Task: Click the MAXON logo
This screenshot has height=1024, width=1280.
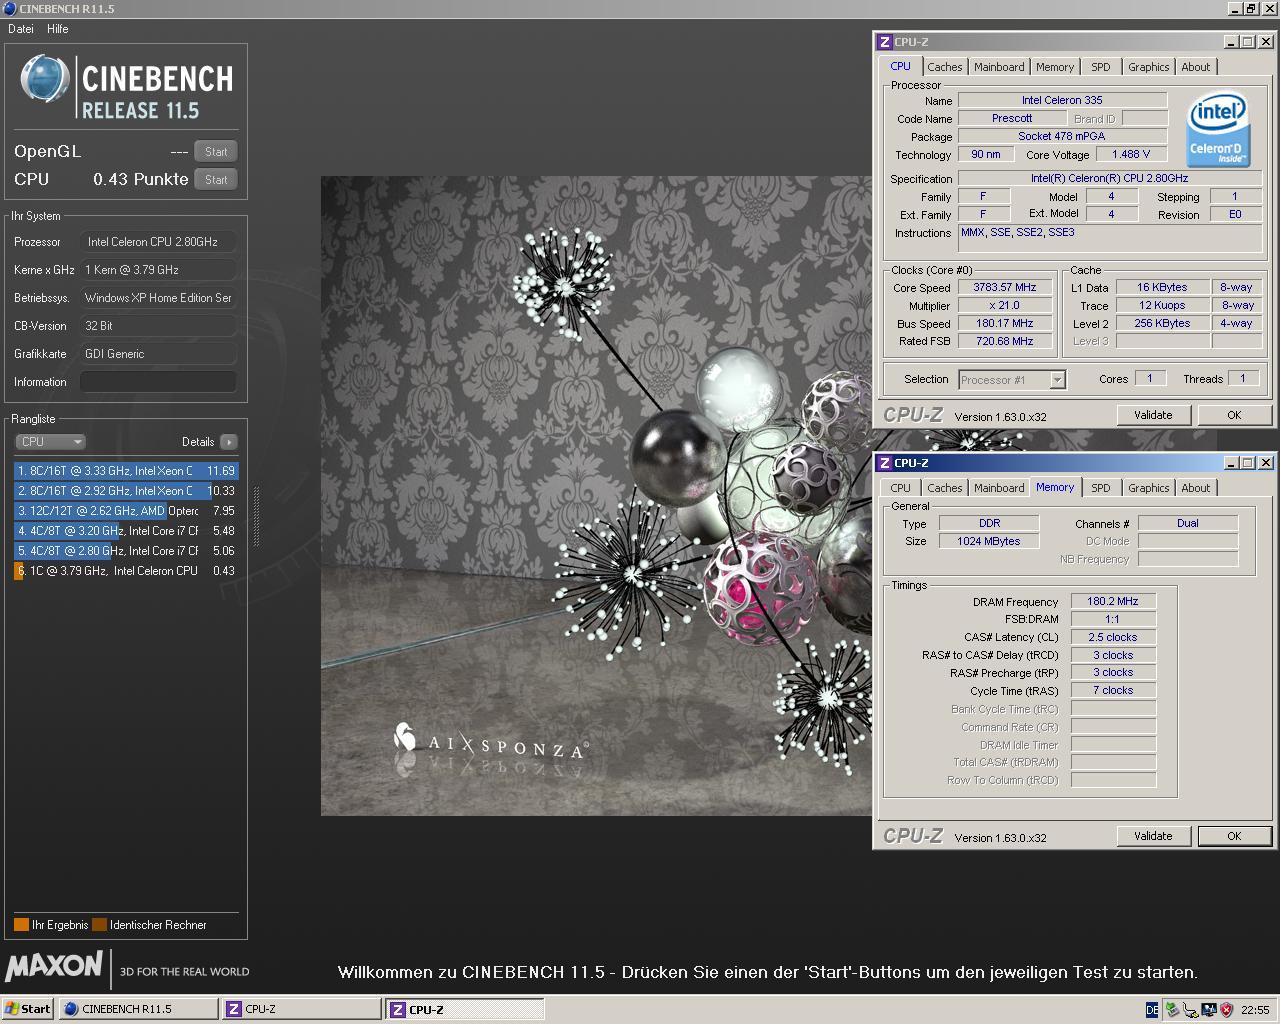Action: (x=54, y=966)
